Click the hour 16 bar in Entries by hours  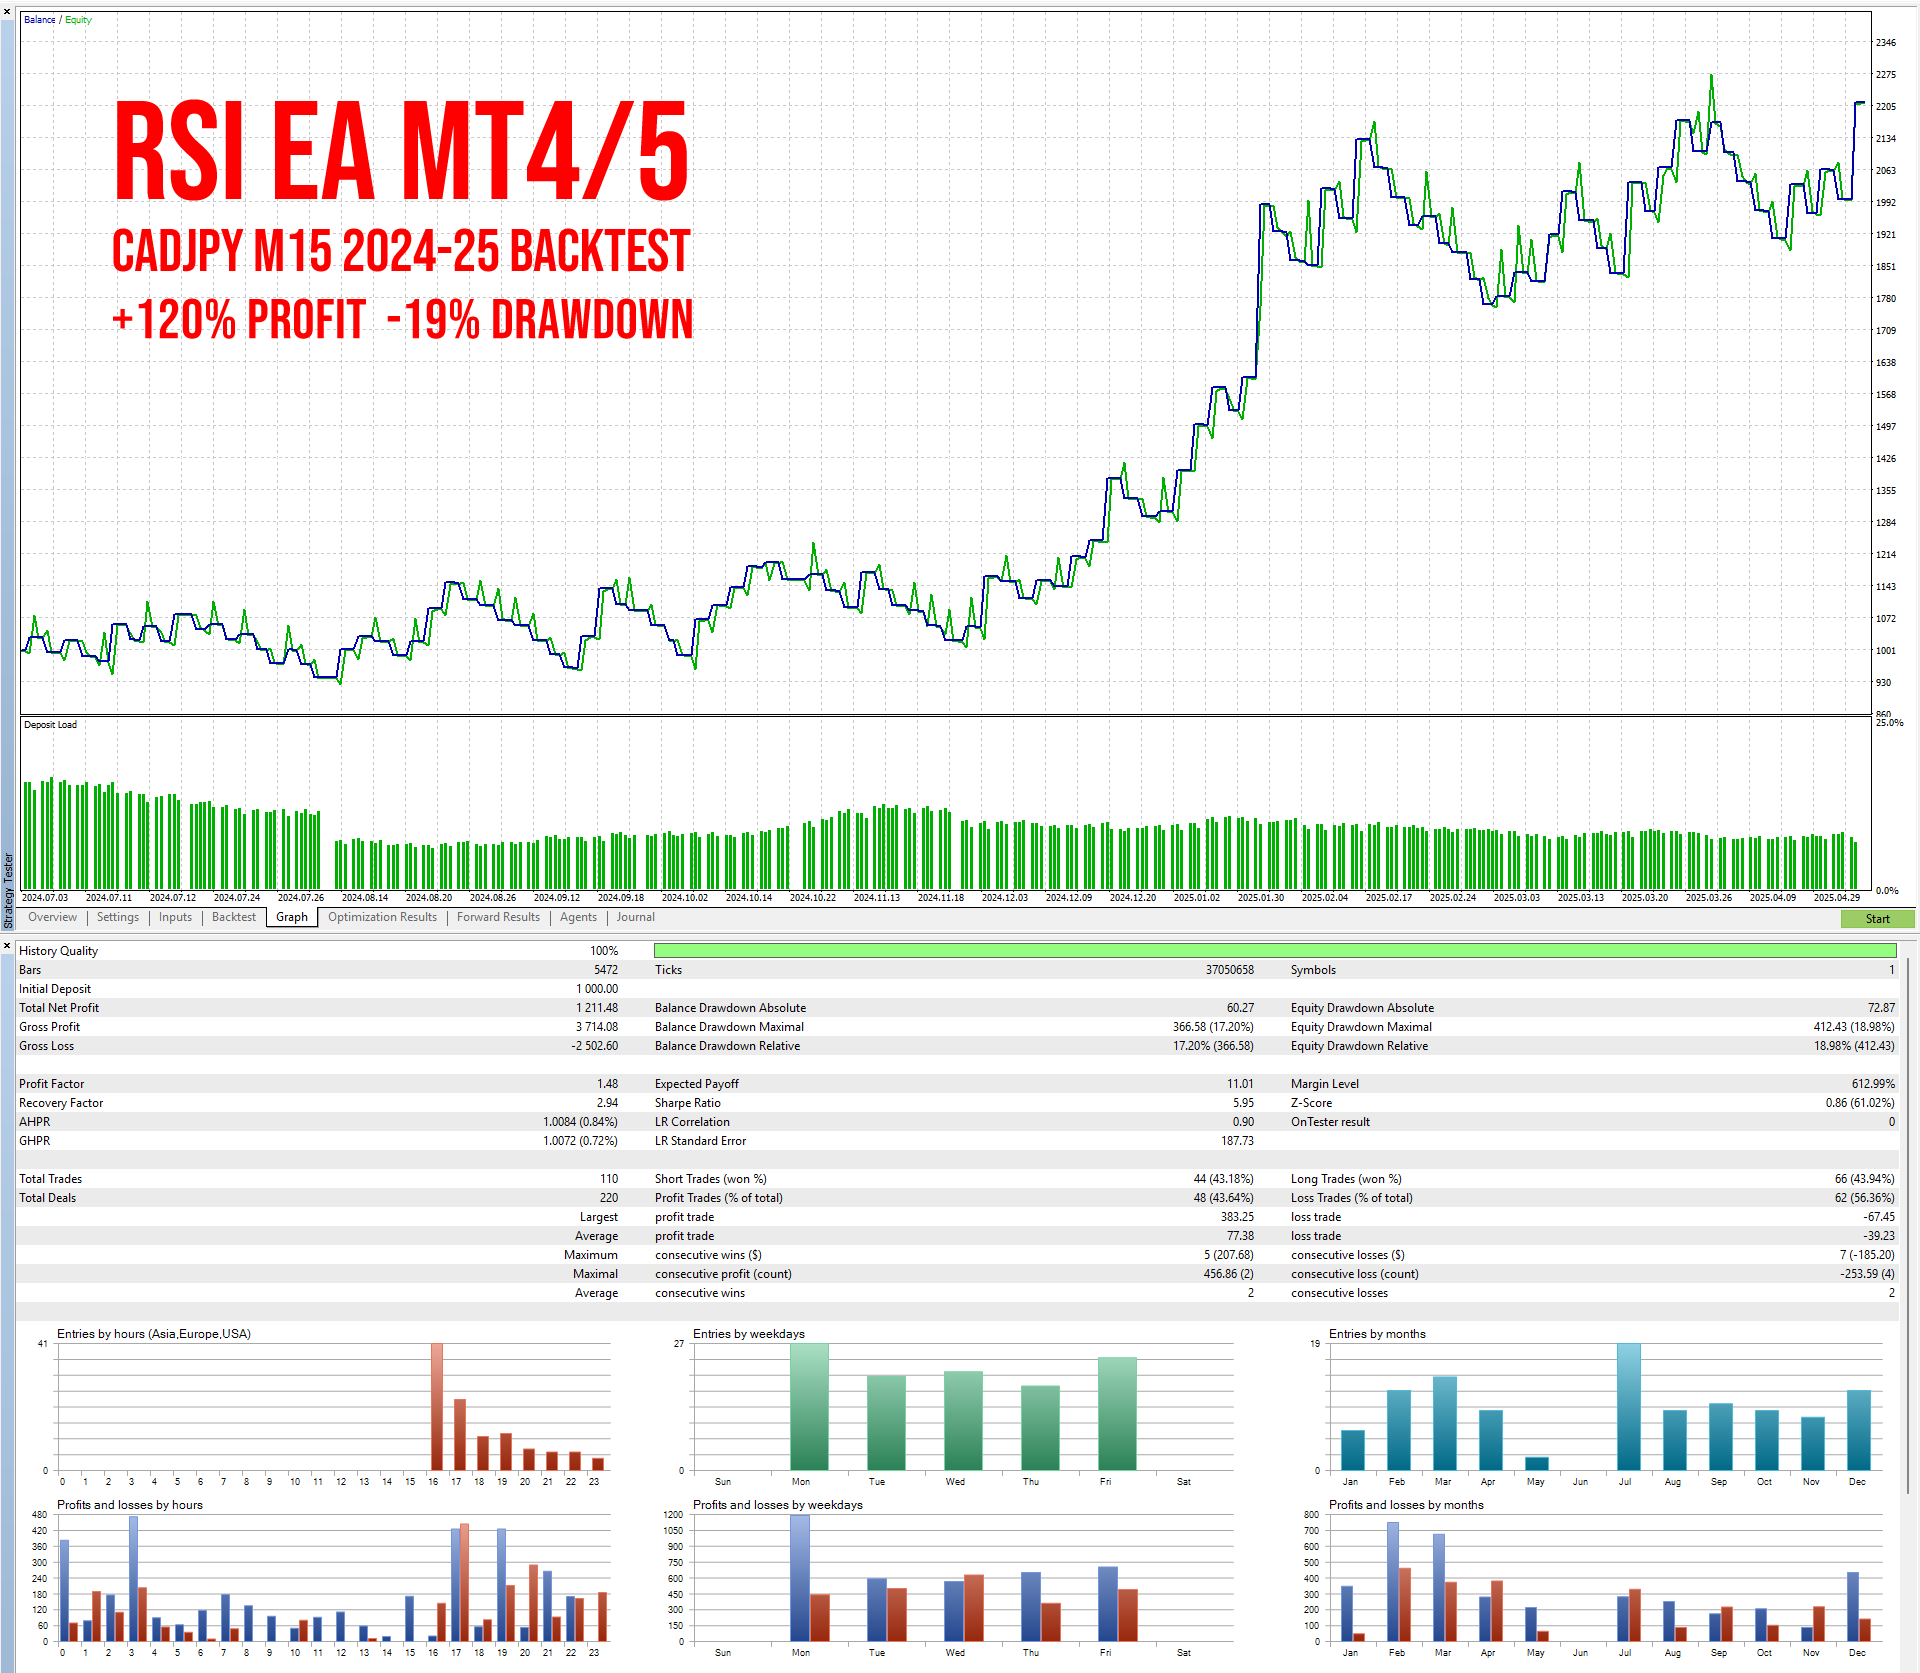click(436, 1407)
